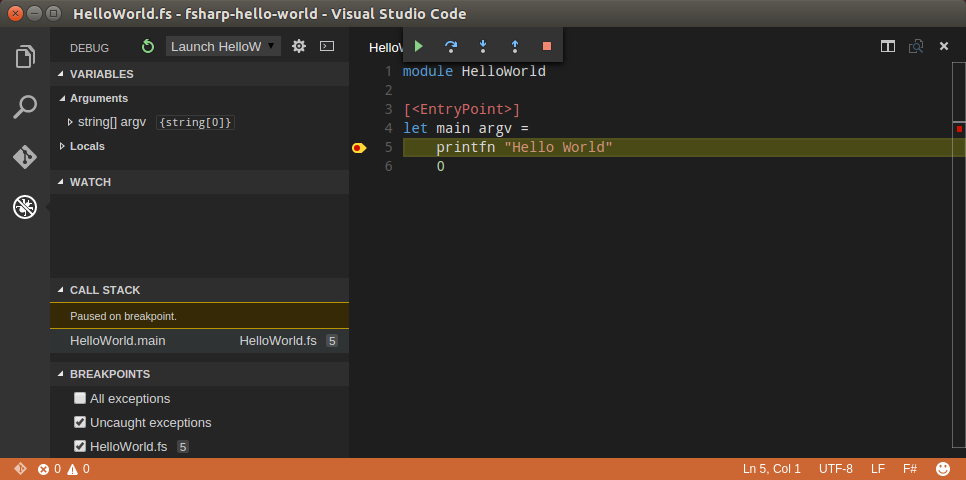Change UTF-8 file encoding
This screenshot has width=966, height=480.
click(835, 469)
